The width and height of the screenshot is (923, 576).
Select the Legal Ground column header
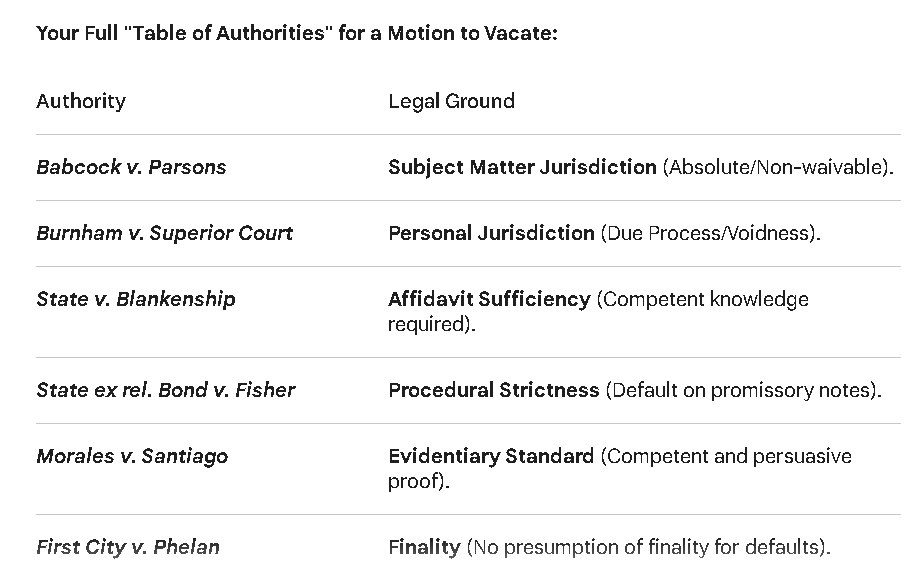tap(451, 101)
